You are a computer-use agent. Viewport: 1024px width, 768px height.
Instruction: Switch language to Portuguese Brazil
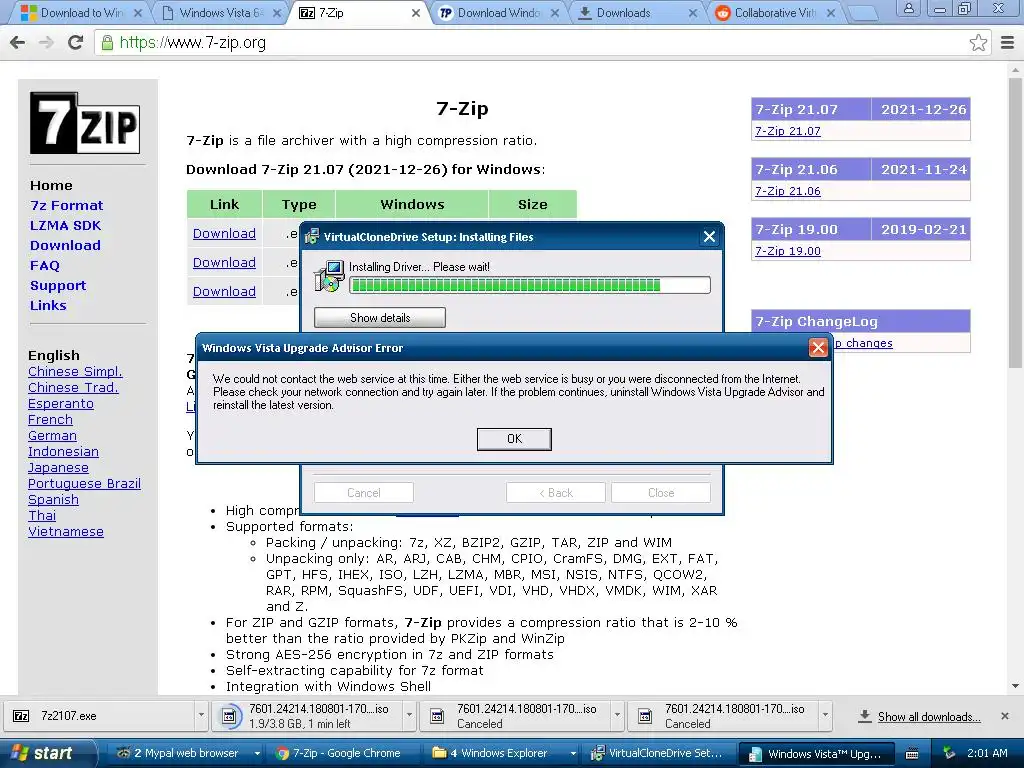pos(84,483)
